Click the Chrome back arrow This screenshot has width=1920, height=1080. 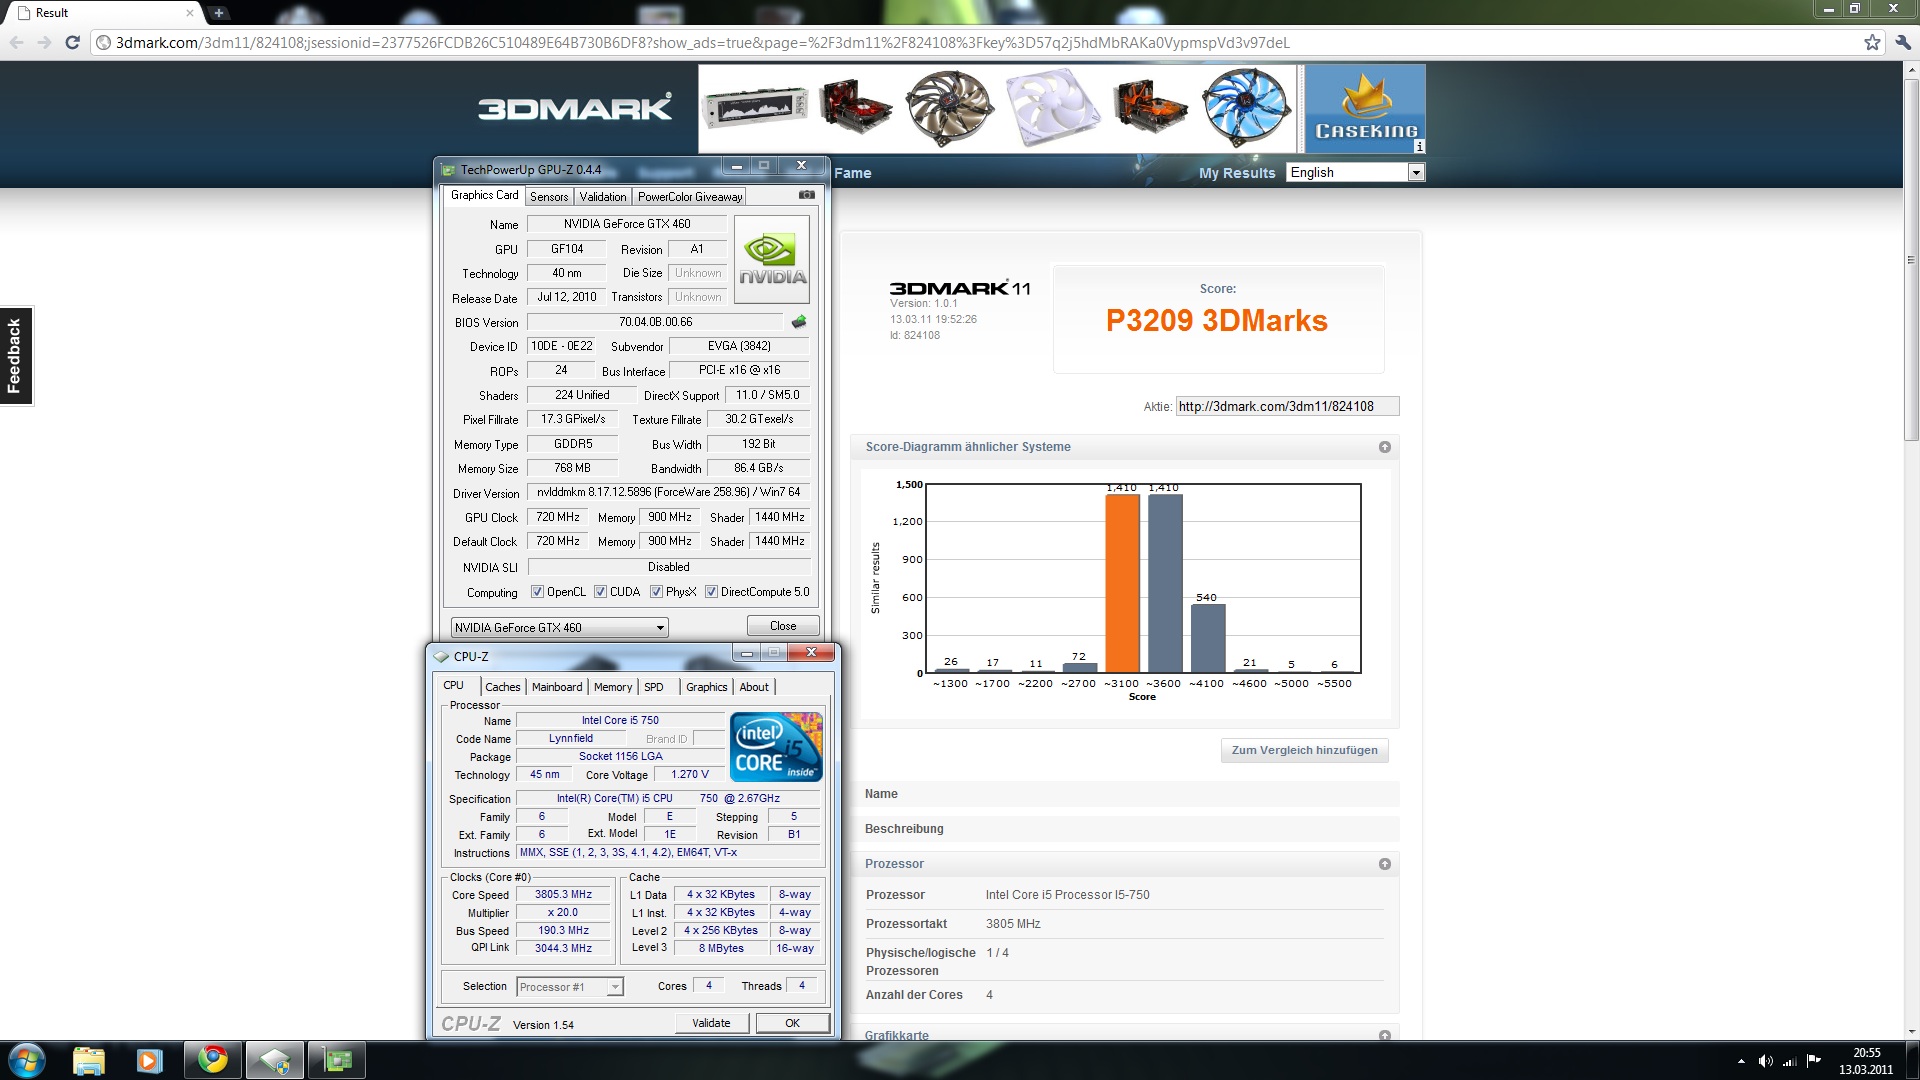point(16,42)
